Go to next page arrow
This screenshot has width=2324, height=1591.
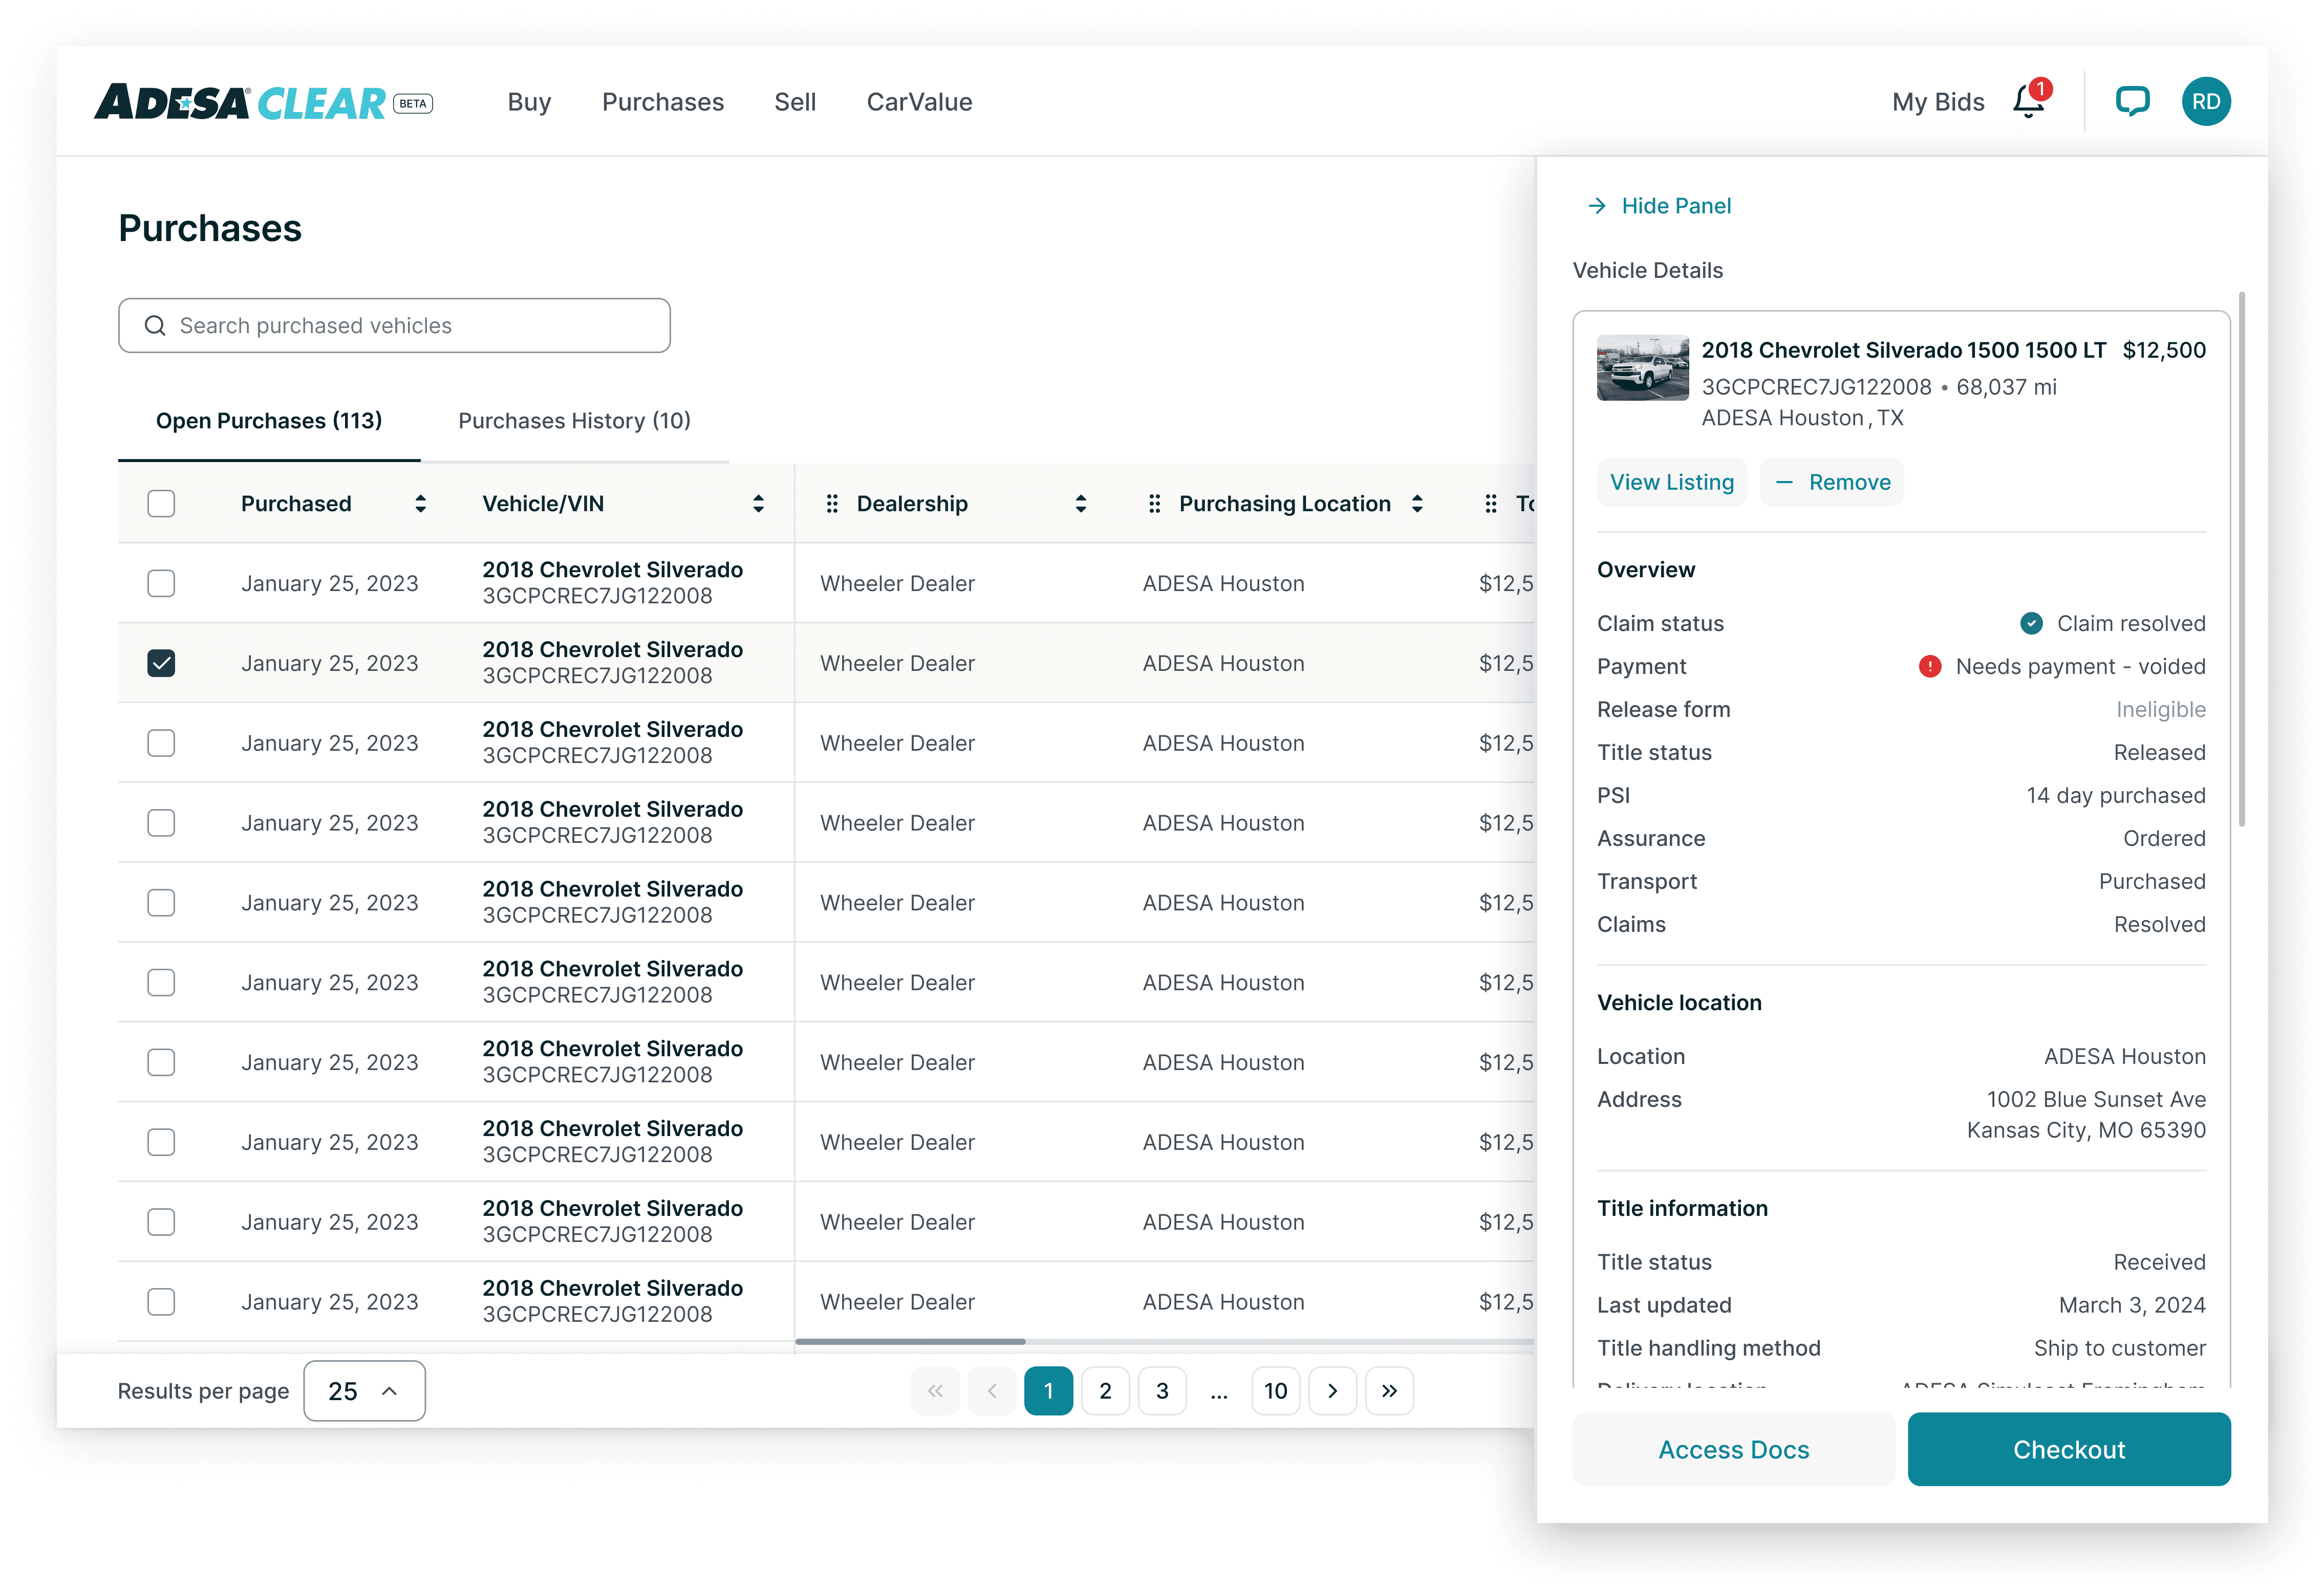1332,1391
